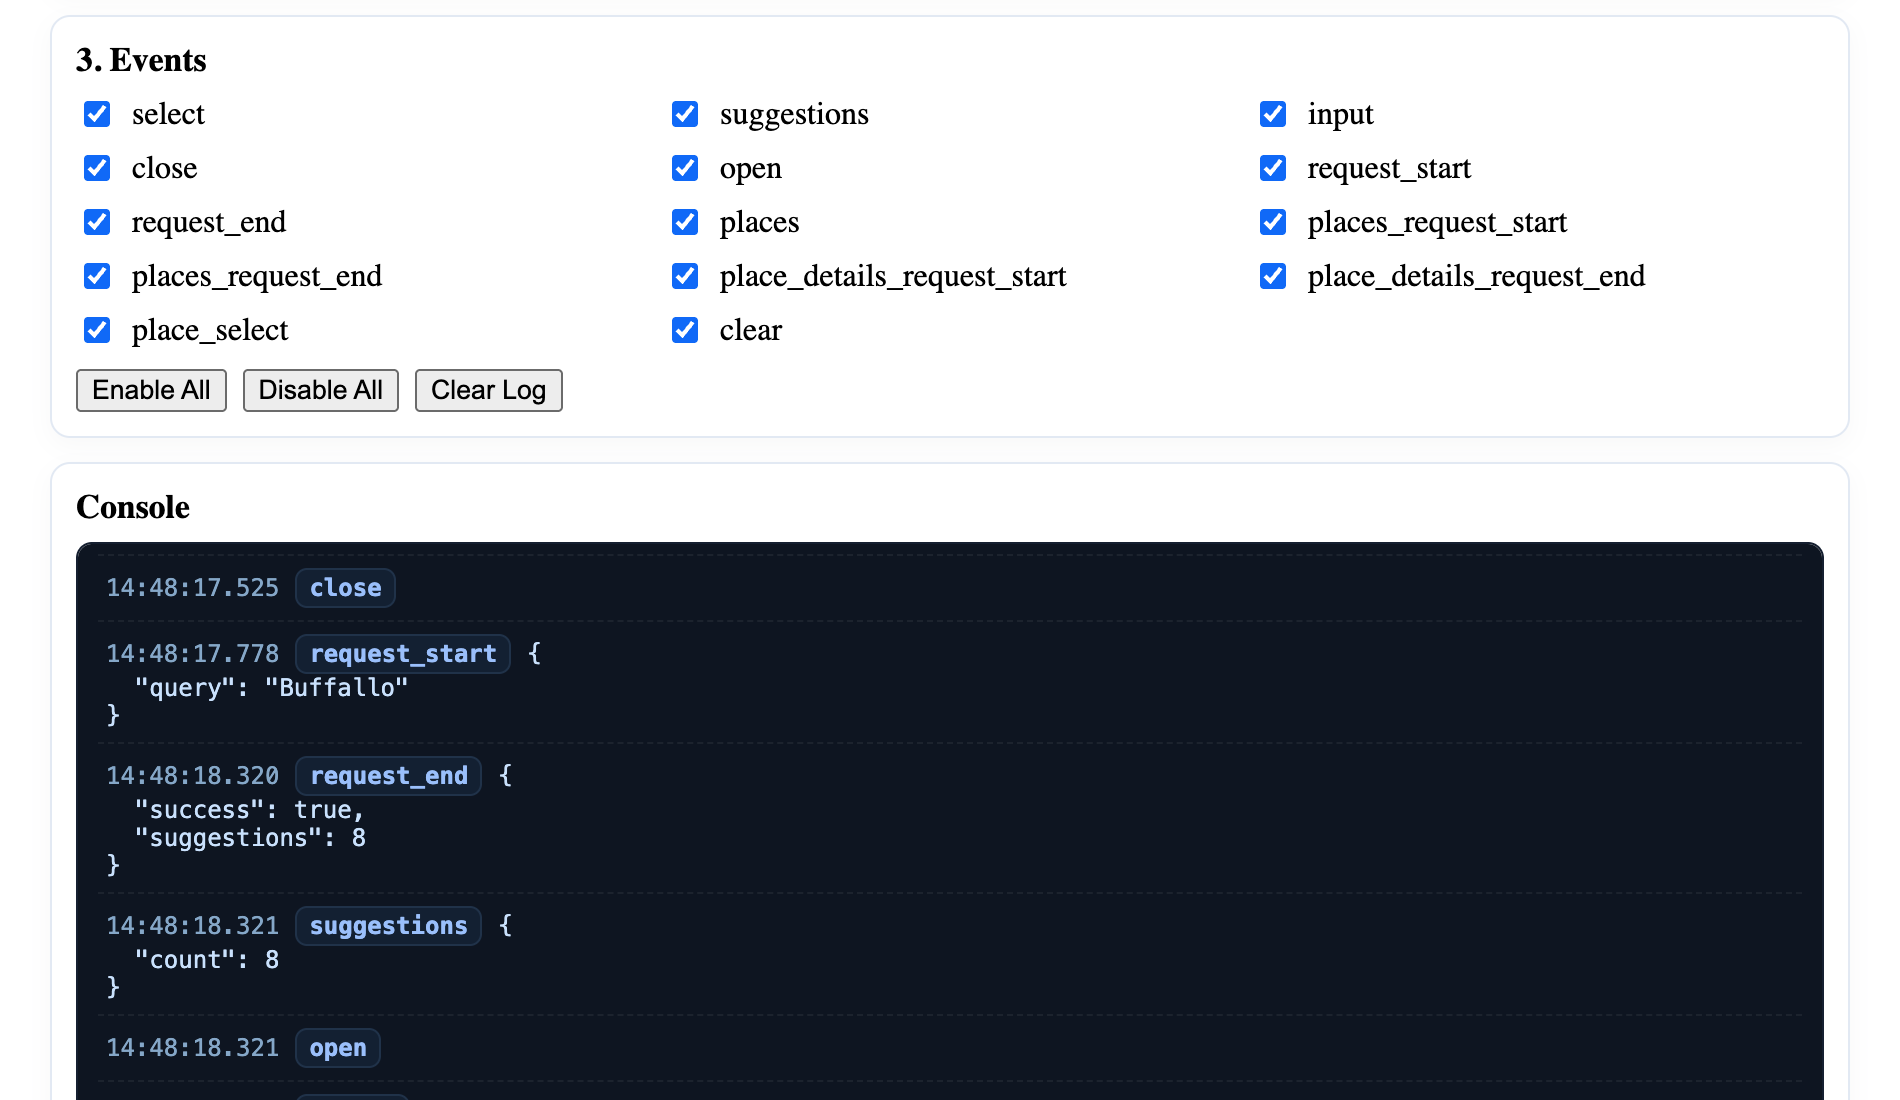Image resolution: width=1900 pixels, height=1100 pixels.
Task: Click the suggestions badge in console log
Action: click(x=388, y=926)
